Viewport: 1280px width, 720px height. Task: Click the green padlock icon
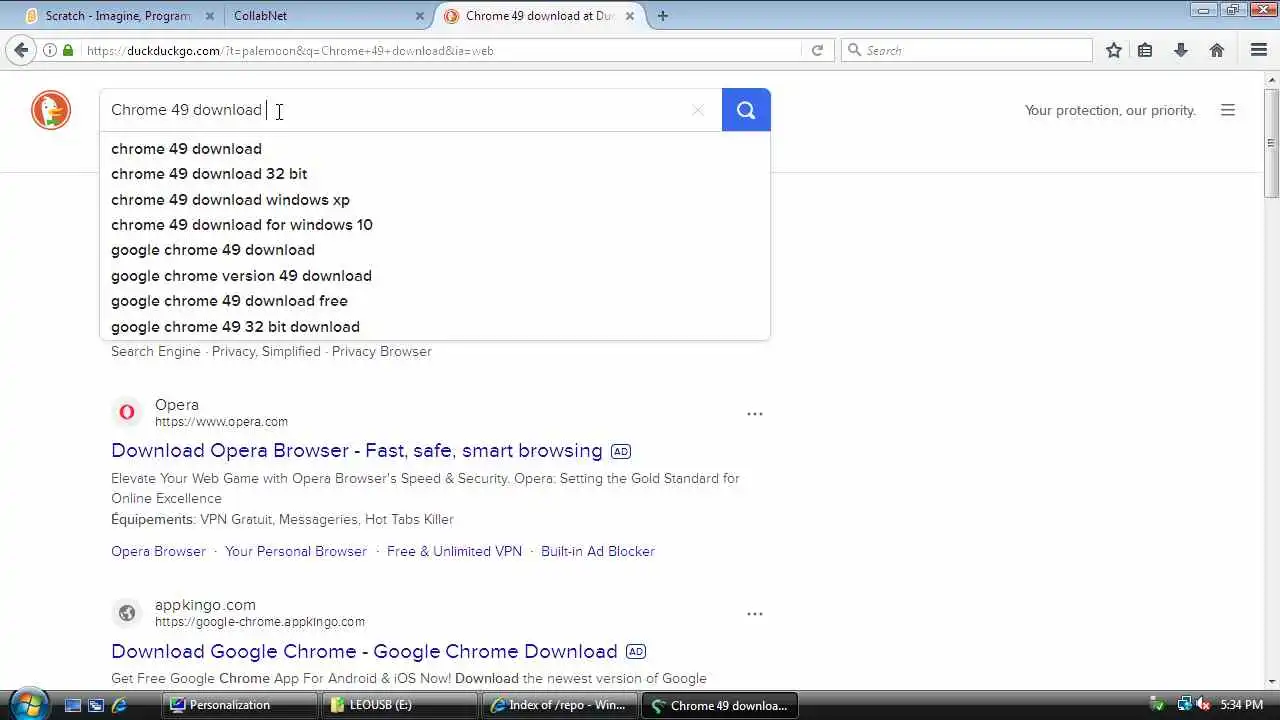pyautogui.click(x=68, y=50)
